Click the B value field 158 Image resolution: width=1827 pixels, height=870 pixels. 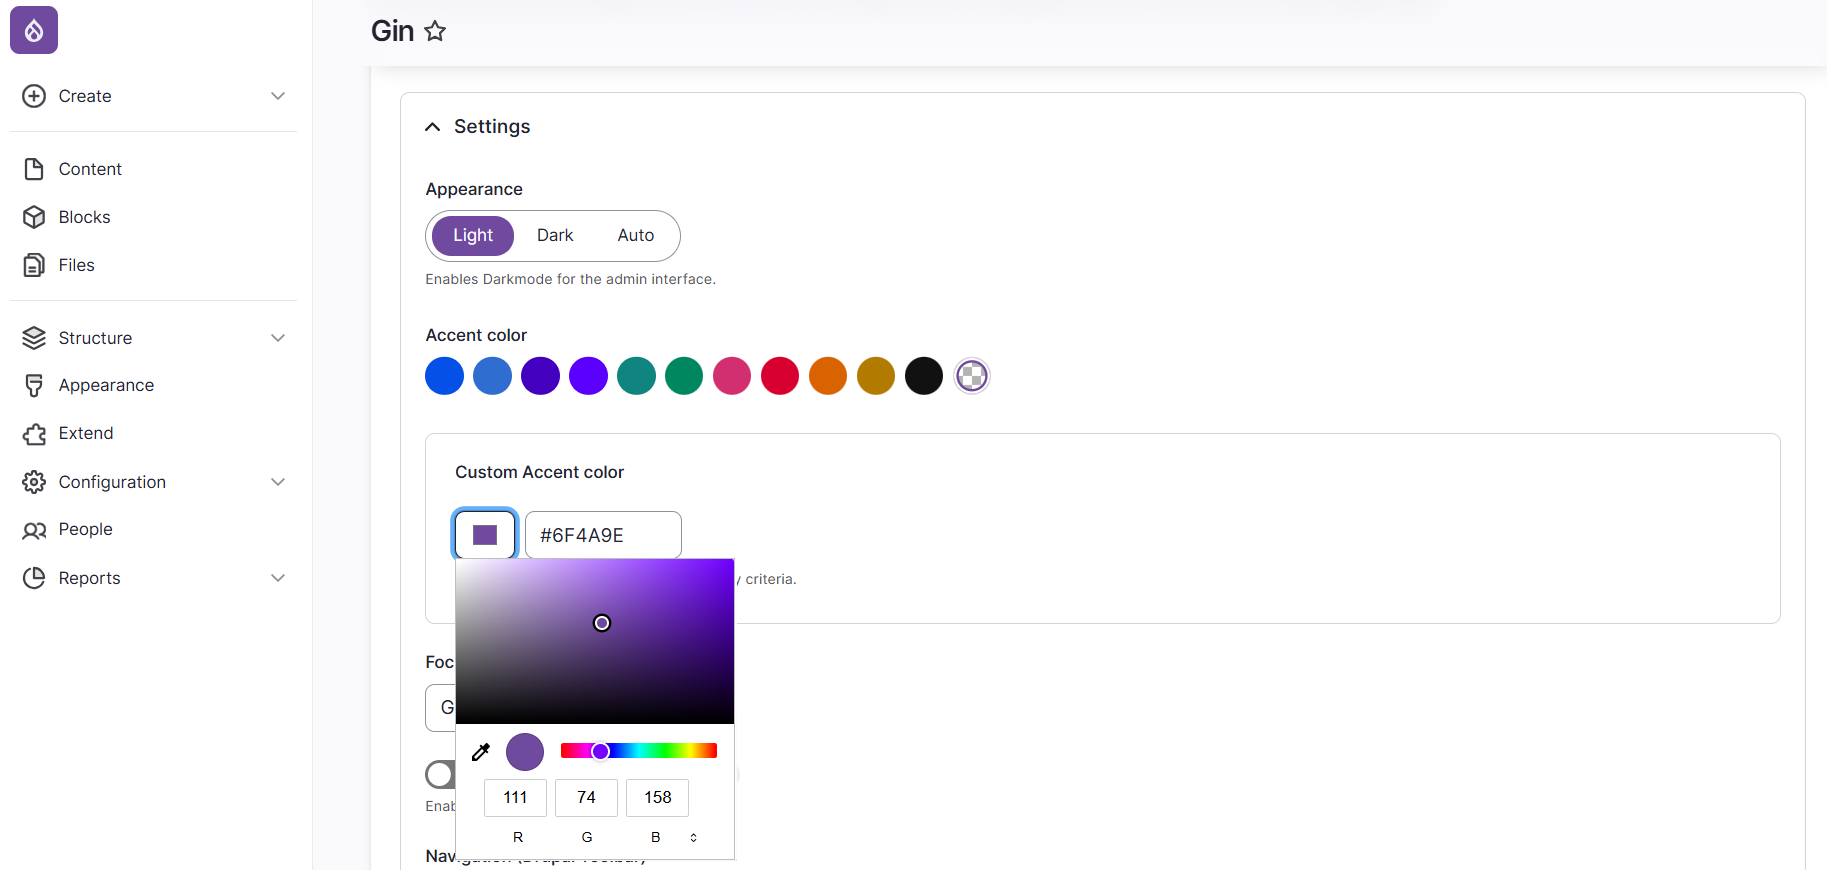coord(657,798)
